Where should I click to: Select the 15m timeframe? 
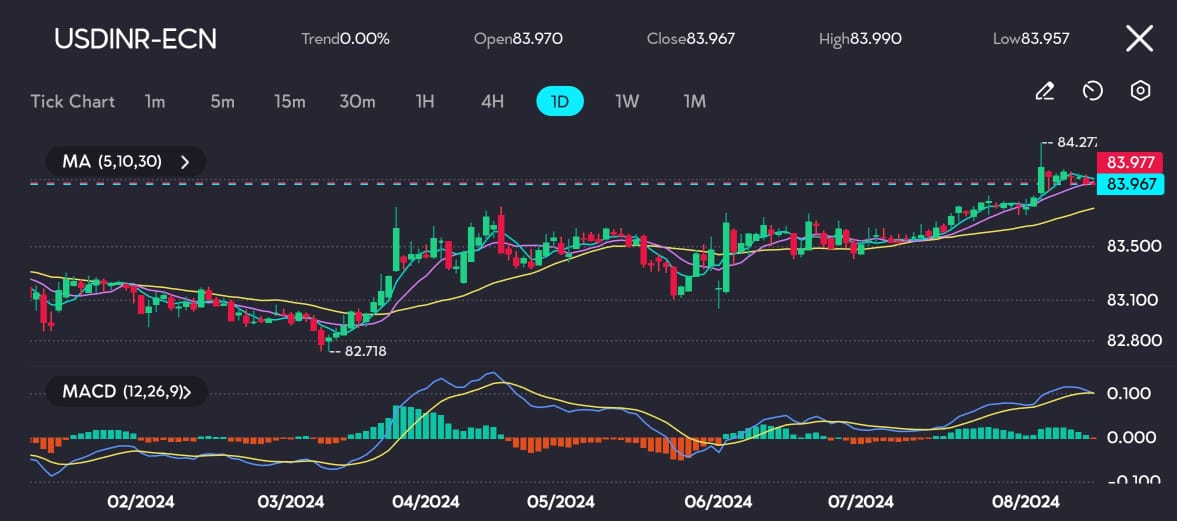click(289, 101)
